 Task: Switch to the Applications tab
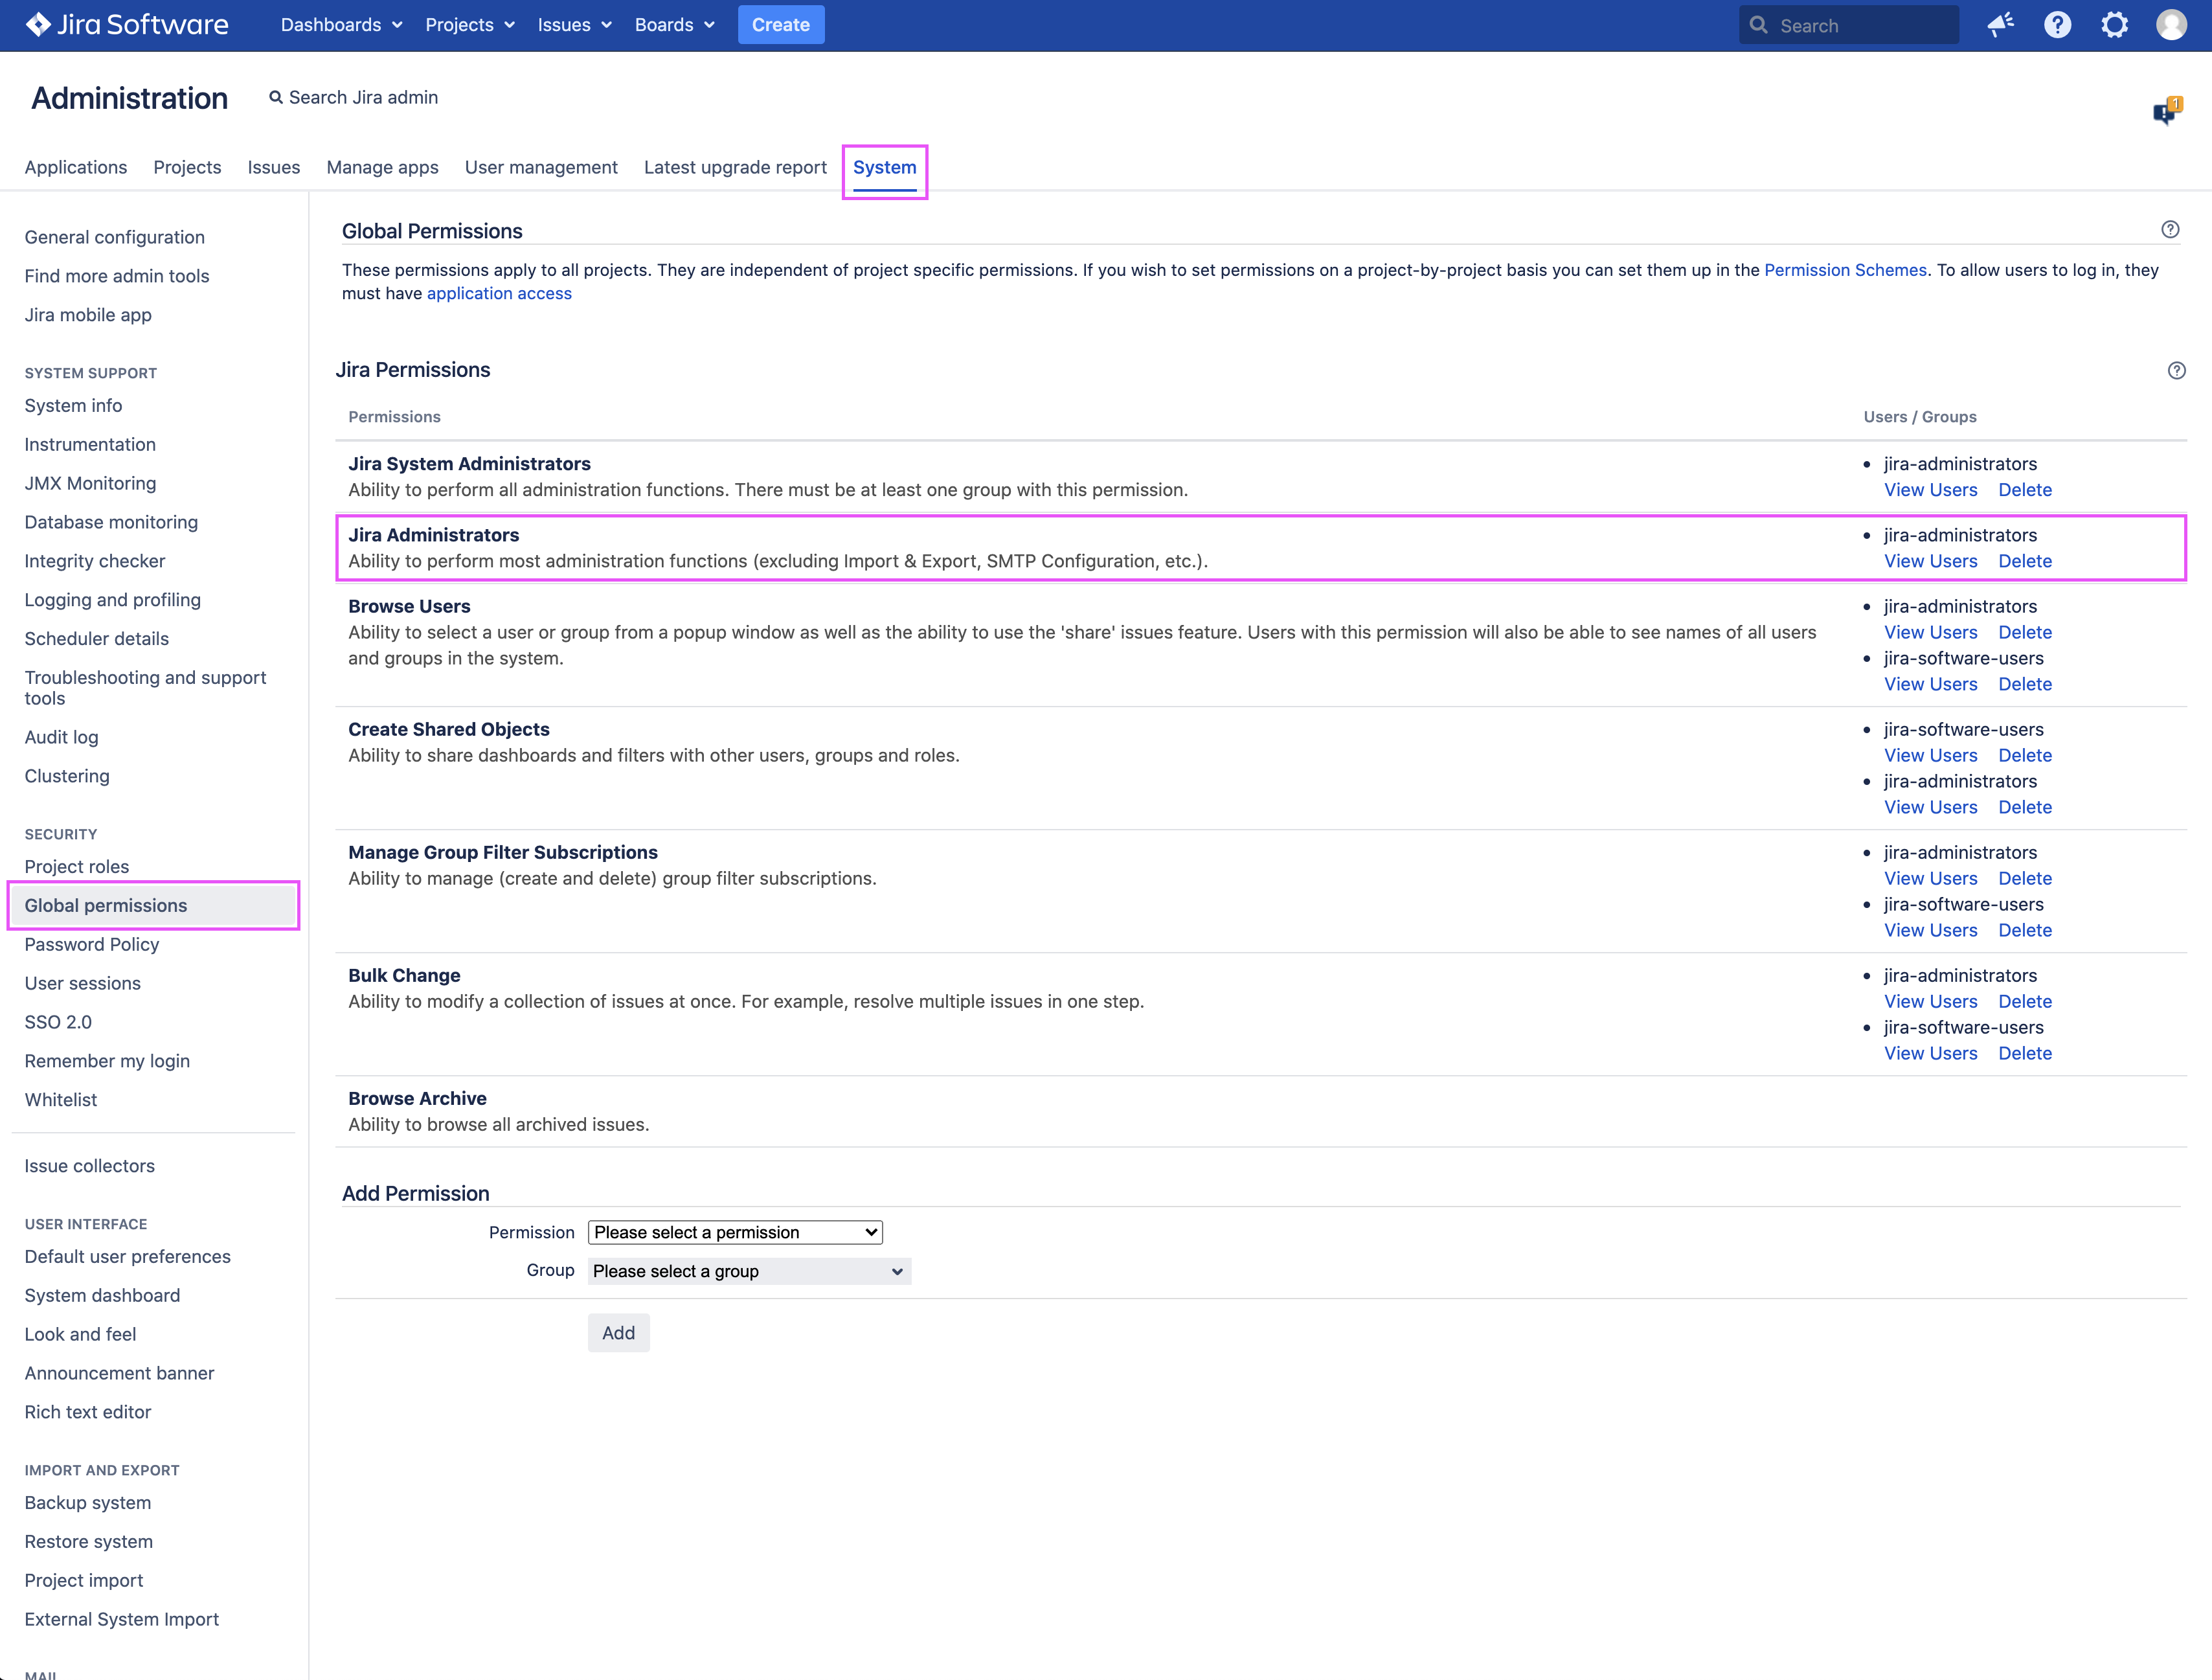76,168
